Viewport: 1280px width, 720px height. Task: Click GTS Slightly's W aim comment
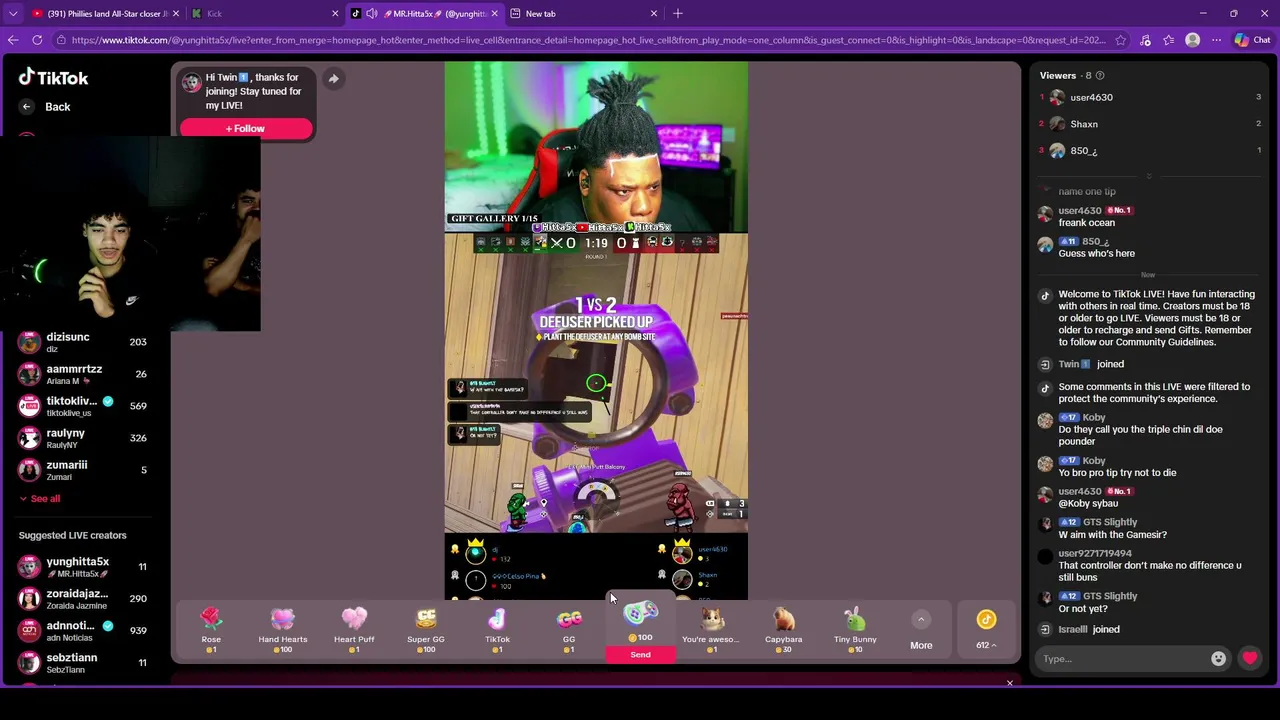click(1113, 534)
